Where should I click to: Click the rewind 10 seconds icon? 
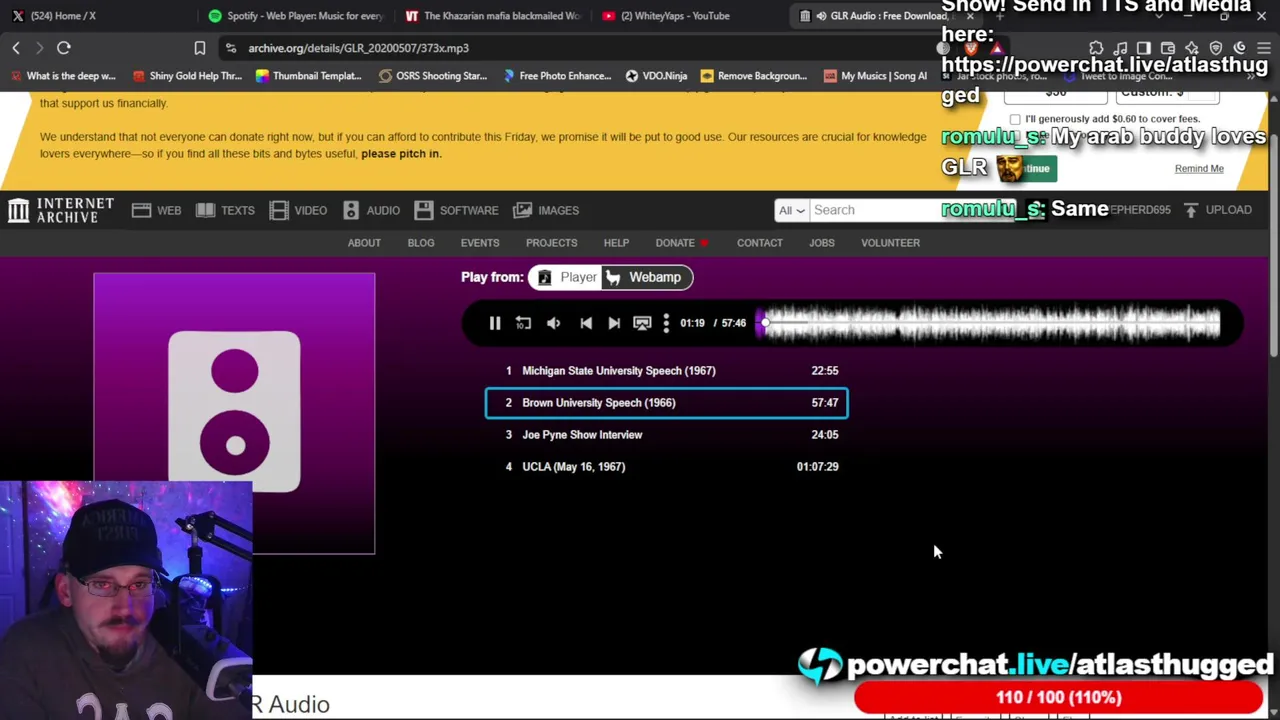(x=523, y=323)
